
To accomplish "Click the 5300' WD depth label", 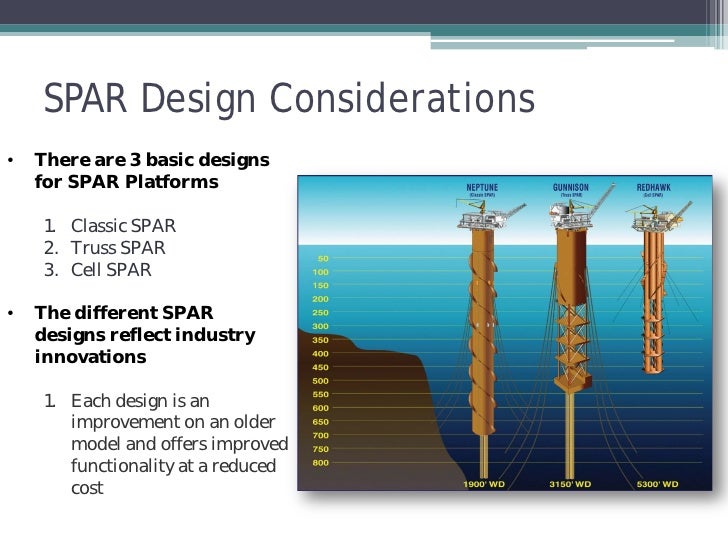I will pyautogui.click(x=657, y=484).
